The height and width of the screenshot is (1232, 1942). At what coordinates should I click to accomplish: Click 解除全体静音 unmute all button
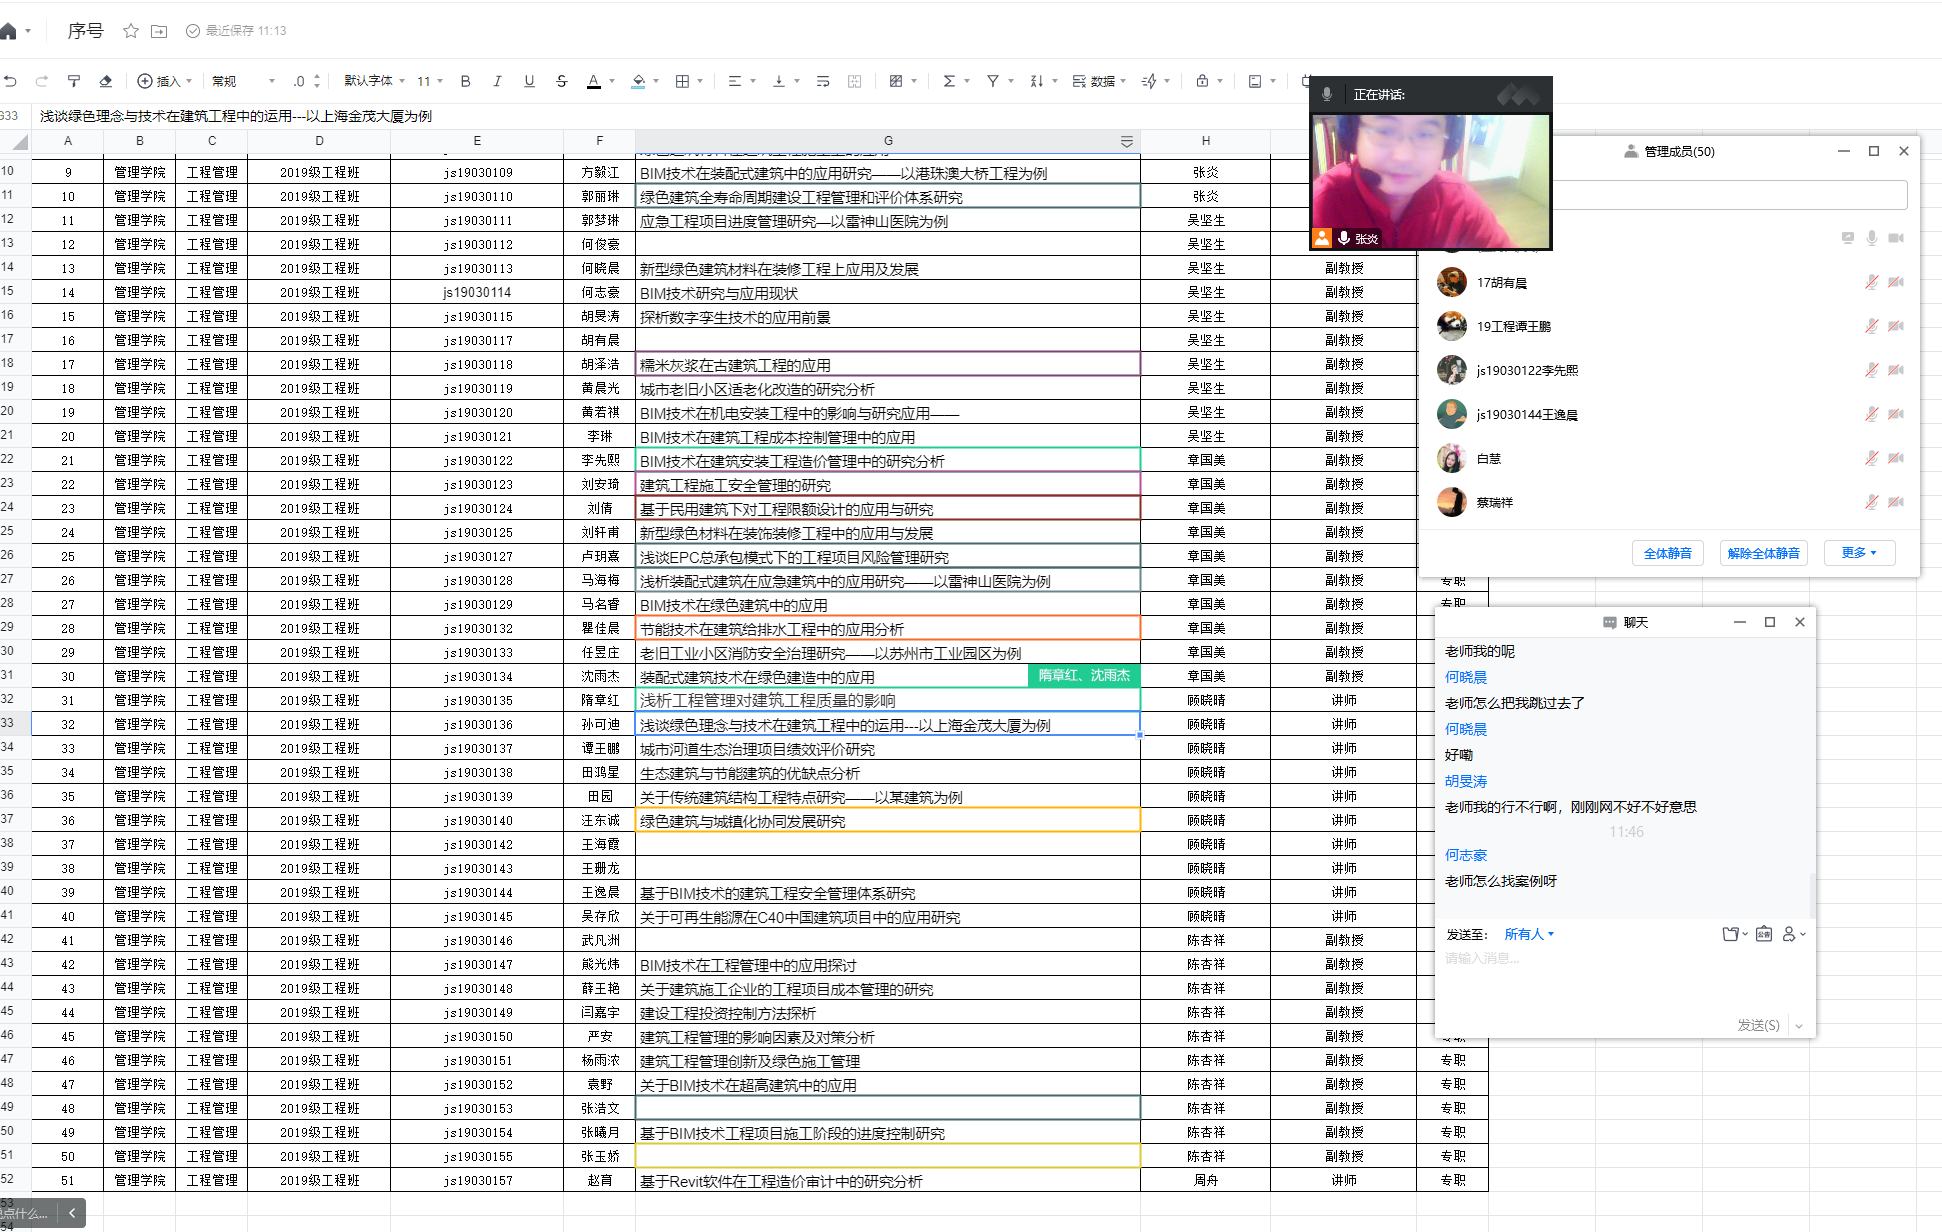(x=1763, y=553)
